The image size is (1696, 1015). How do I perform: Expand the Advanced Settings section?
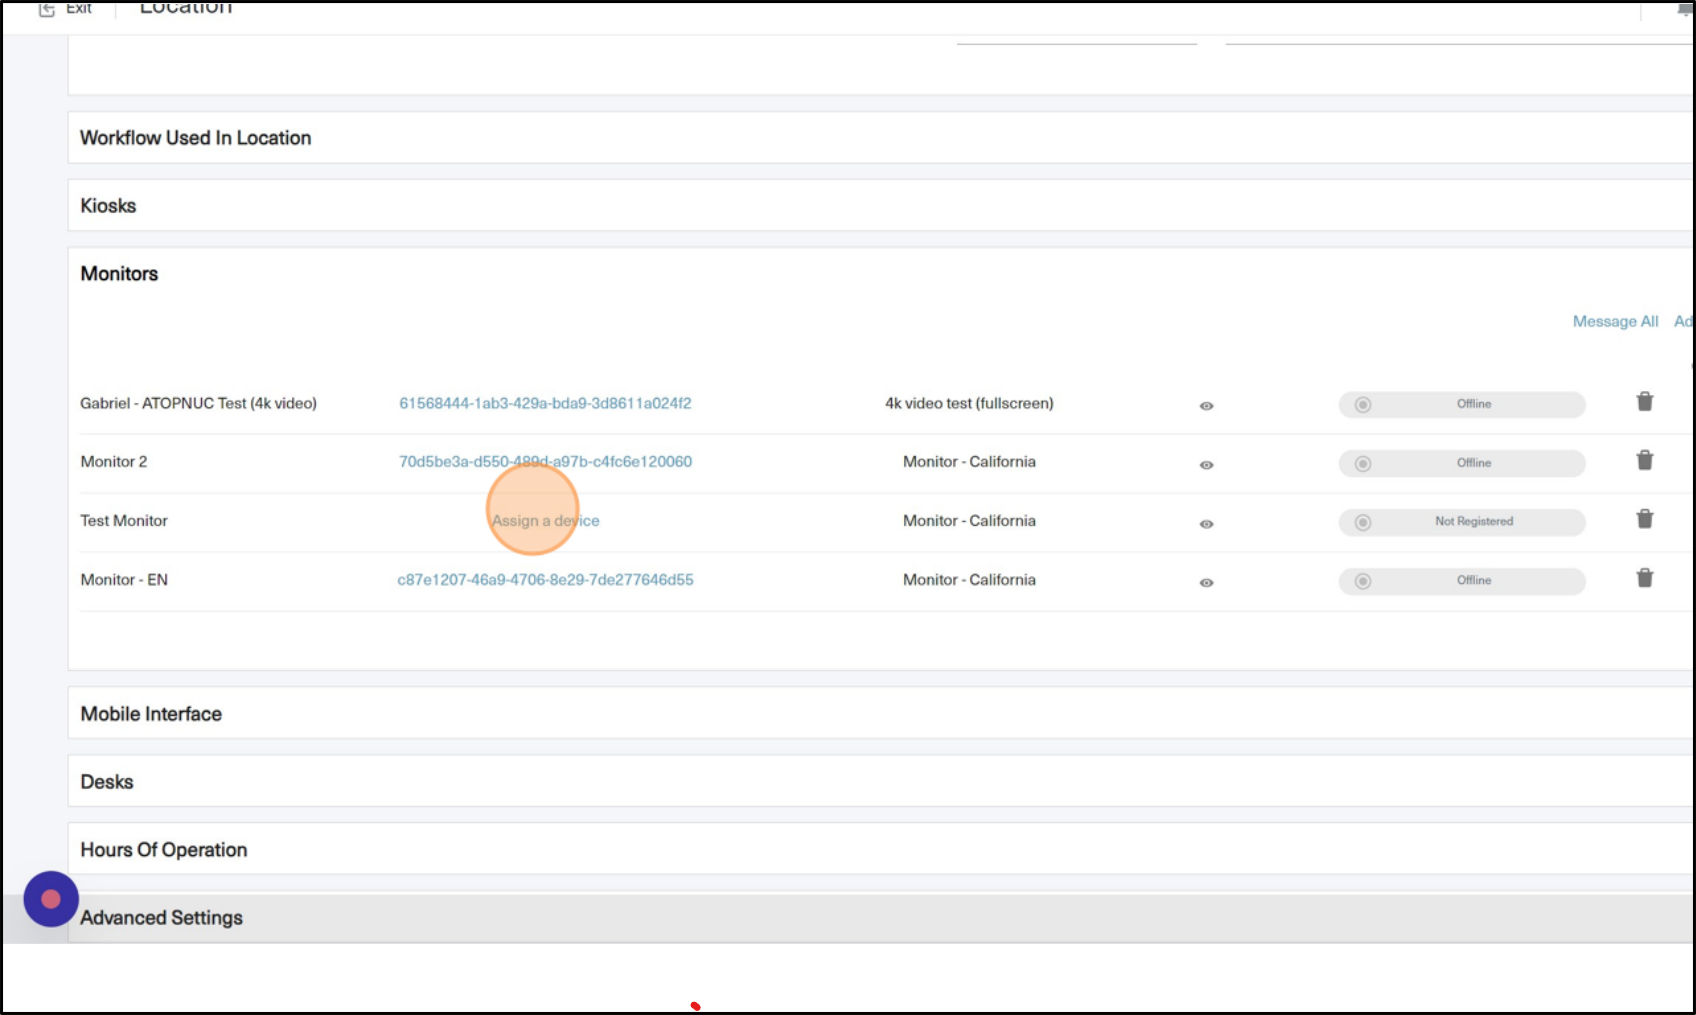pyautogui.click(x=880, y=918)
